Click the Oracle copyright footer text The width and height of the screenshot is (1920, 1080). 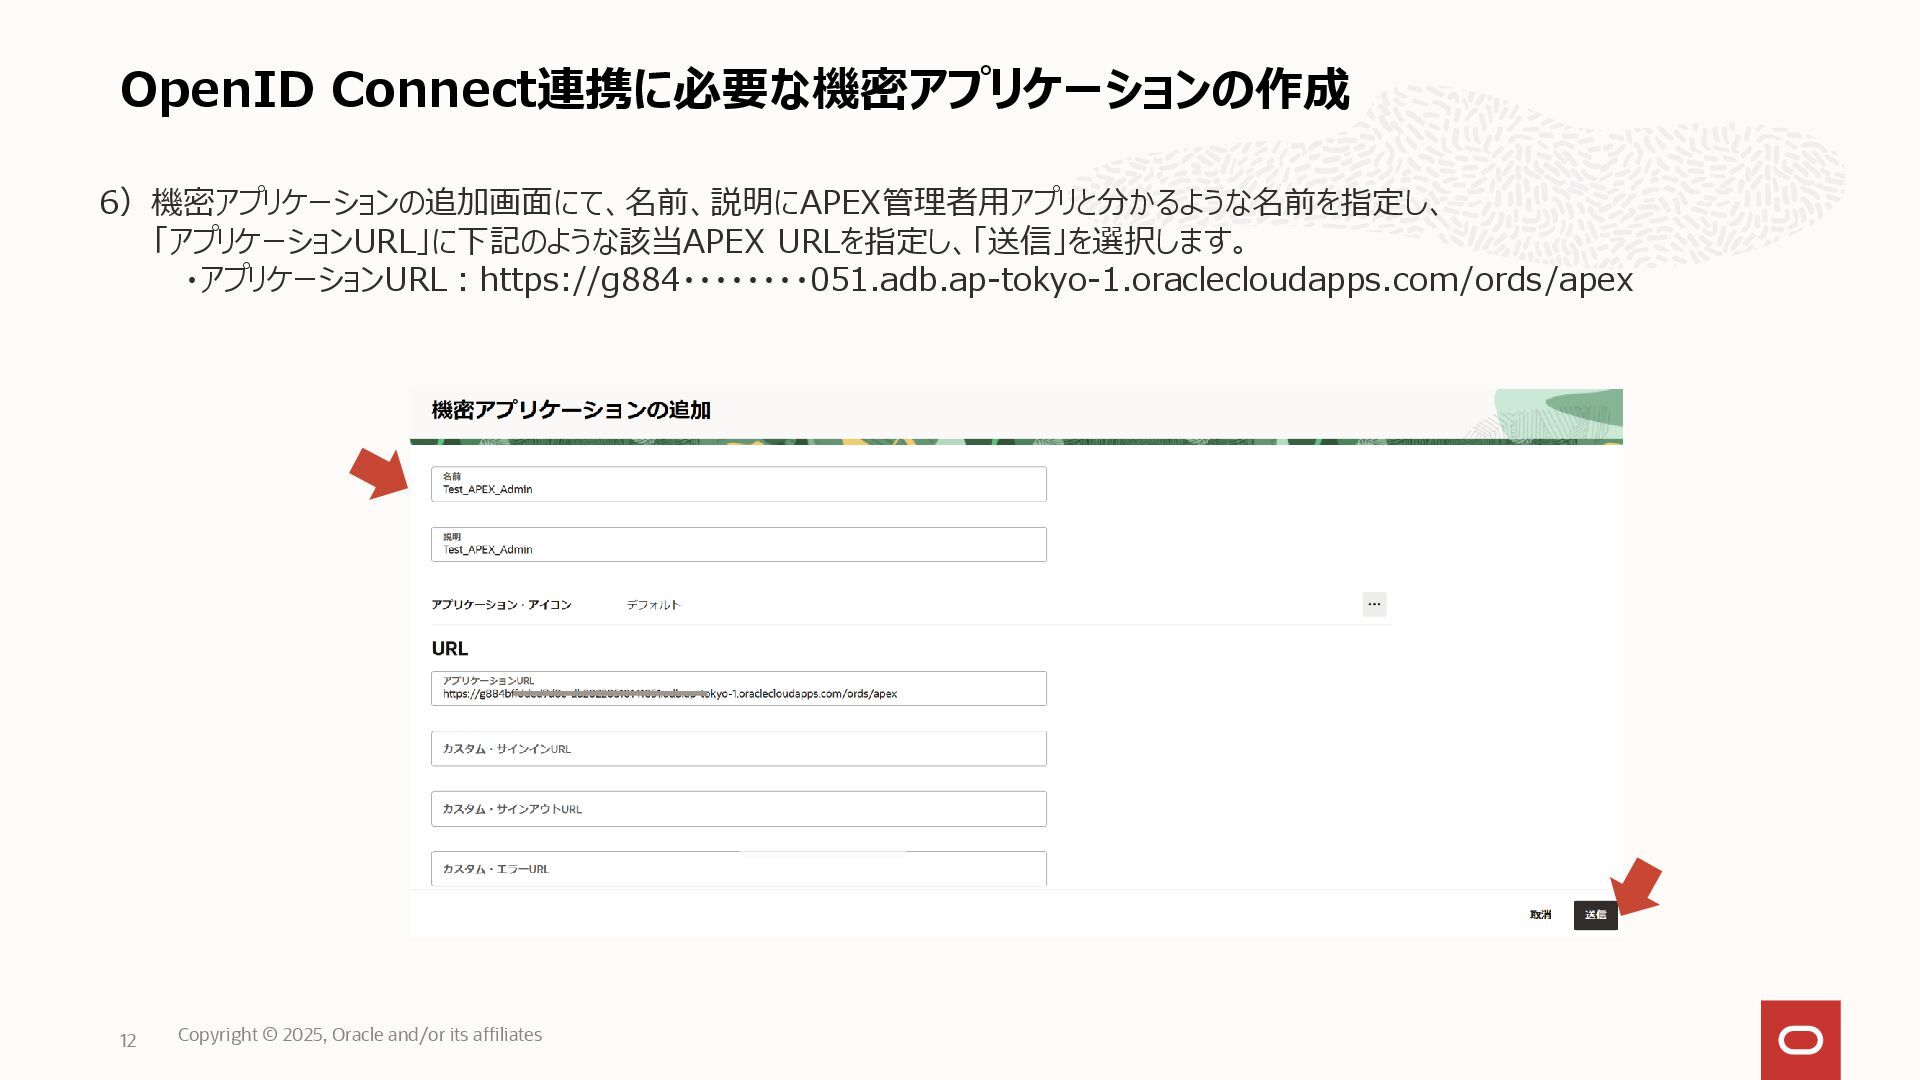click(360, 1035)
